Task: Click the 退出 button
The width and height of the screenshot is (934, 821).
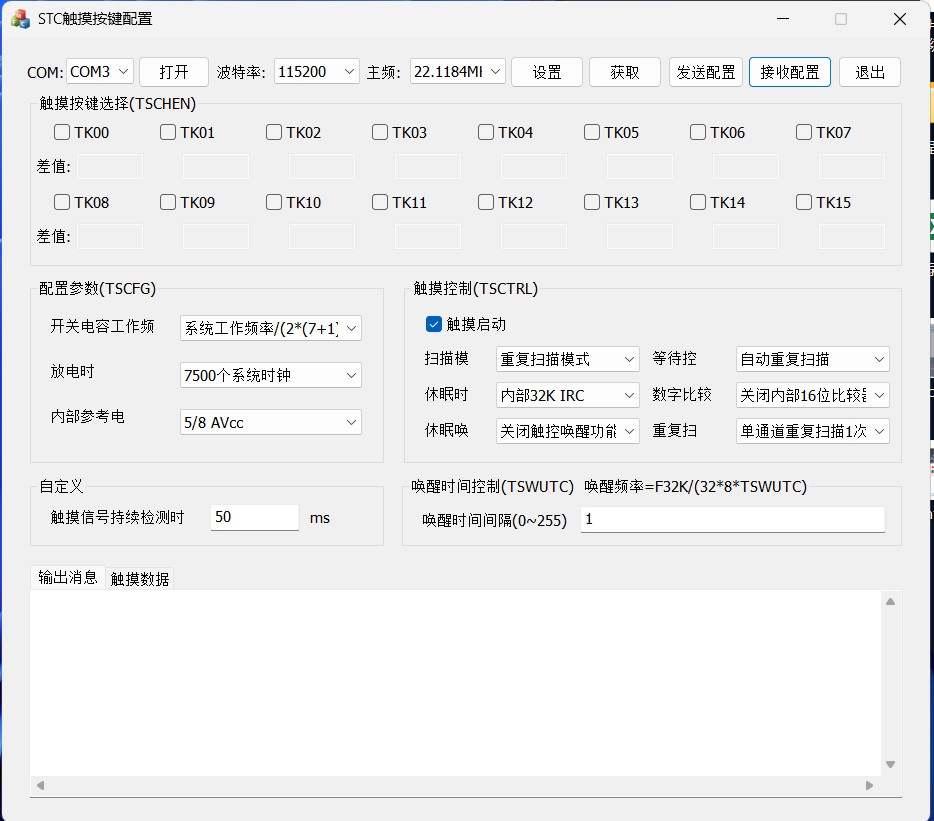Action: pyautogui.click(x=870, y=72)
